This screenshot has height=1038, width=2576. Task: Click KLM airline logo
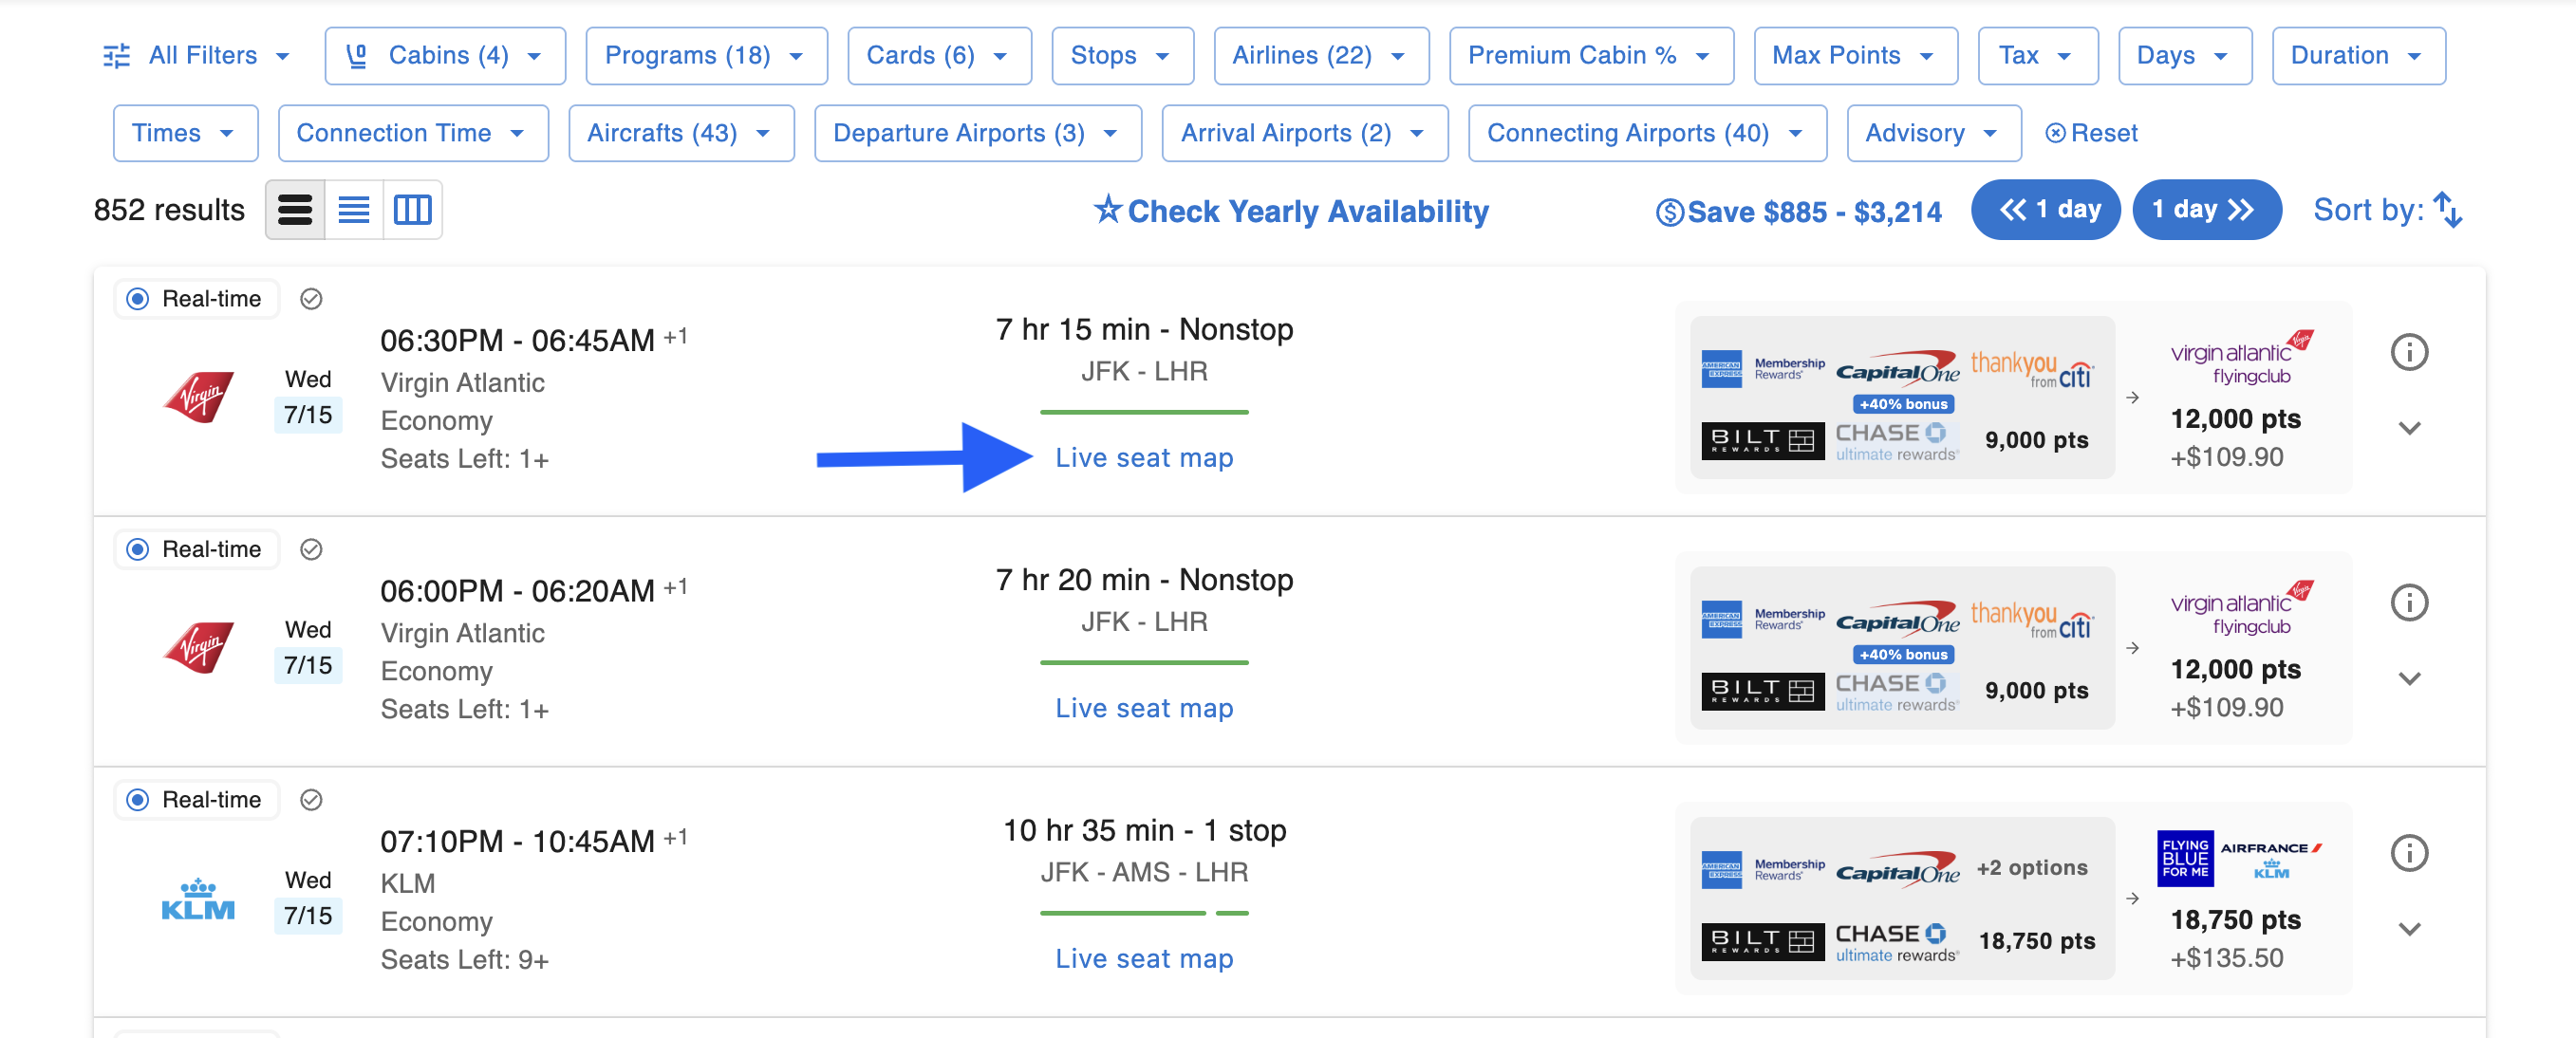pos(198,899)
